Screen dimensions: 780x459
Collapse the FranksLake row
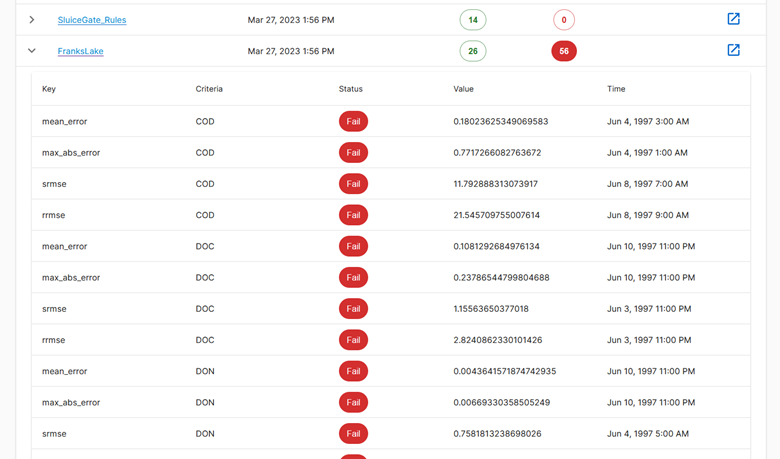pos(32,51)
